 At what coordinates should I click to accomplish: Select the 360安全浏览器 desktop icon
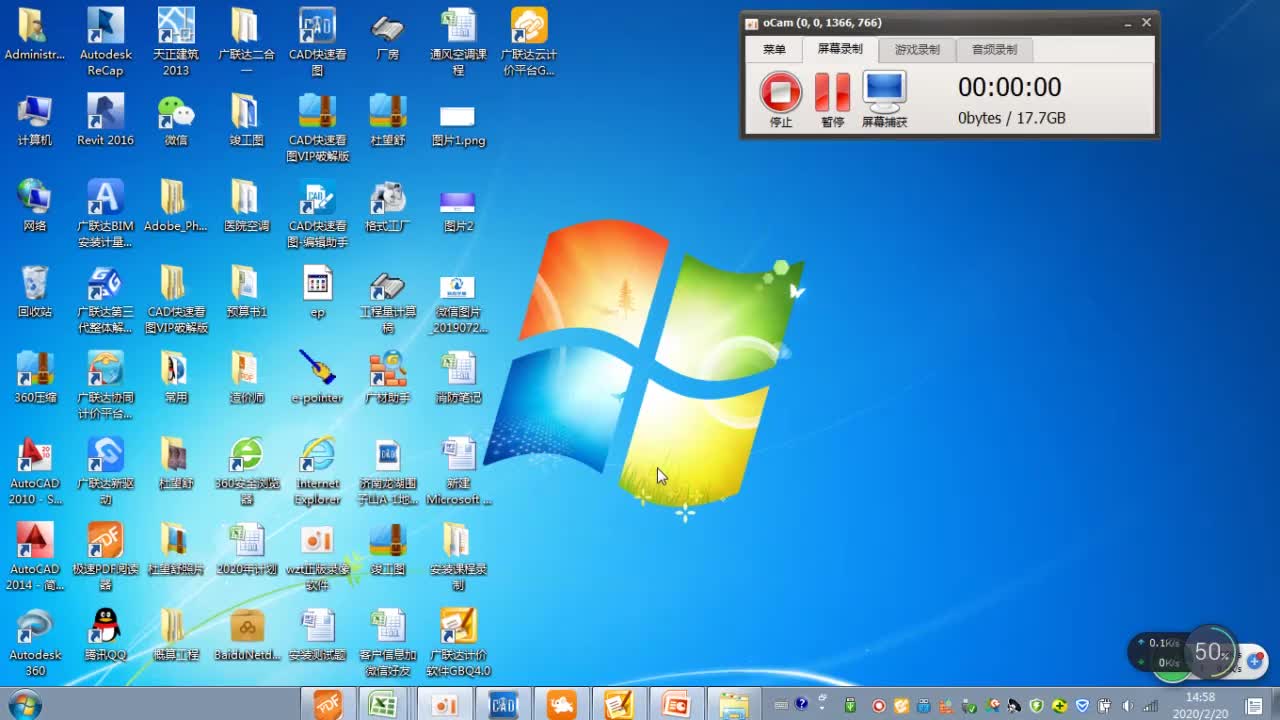tap(246, 471)
